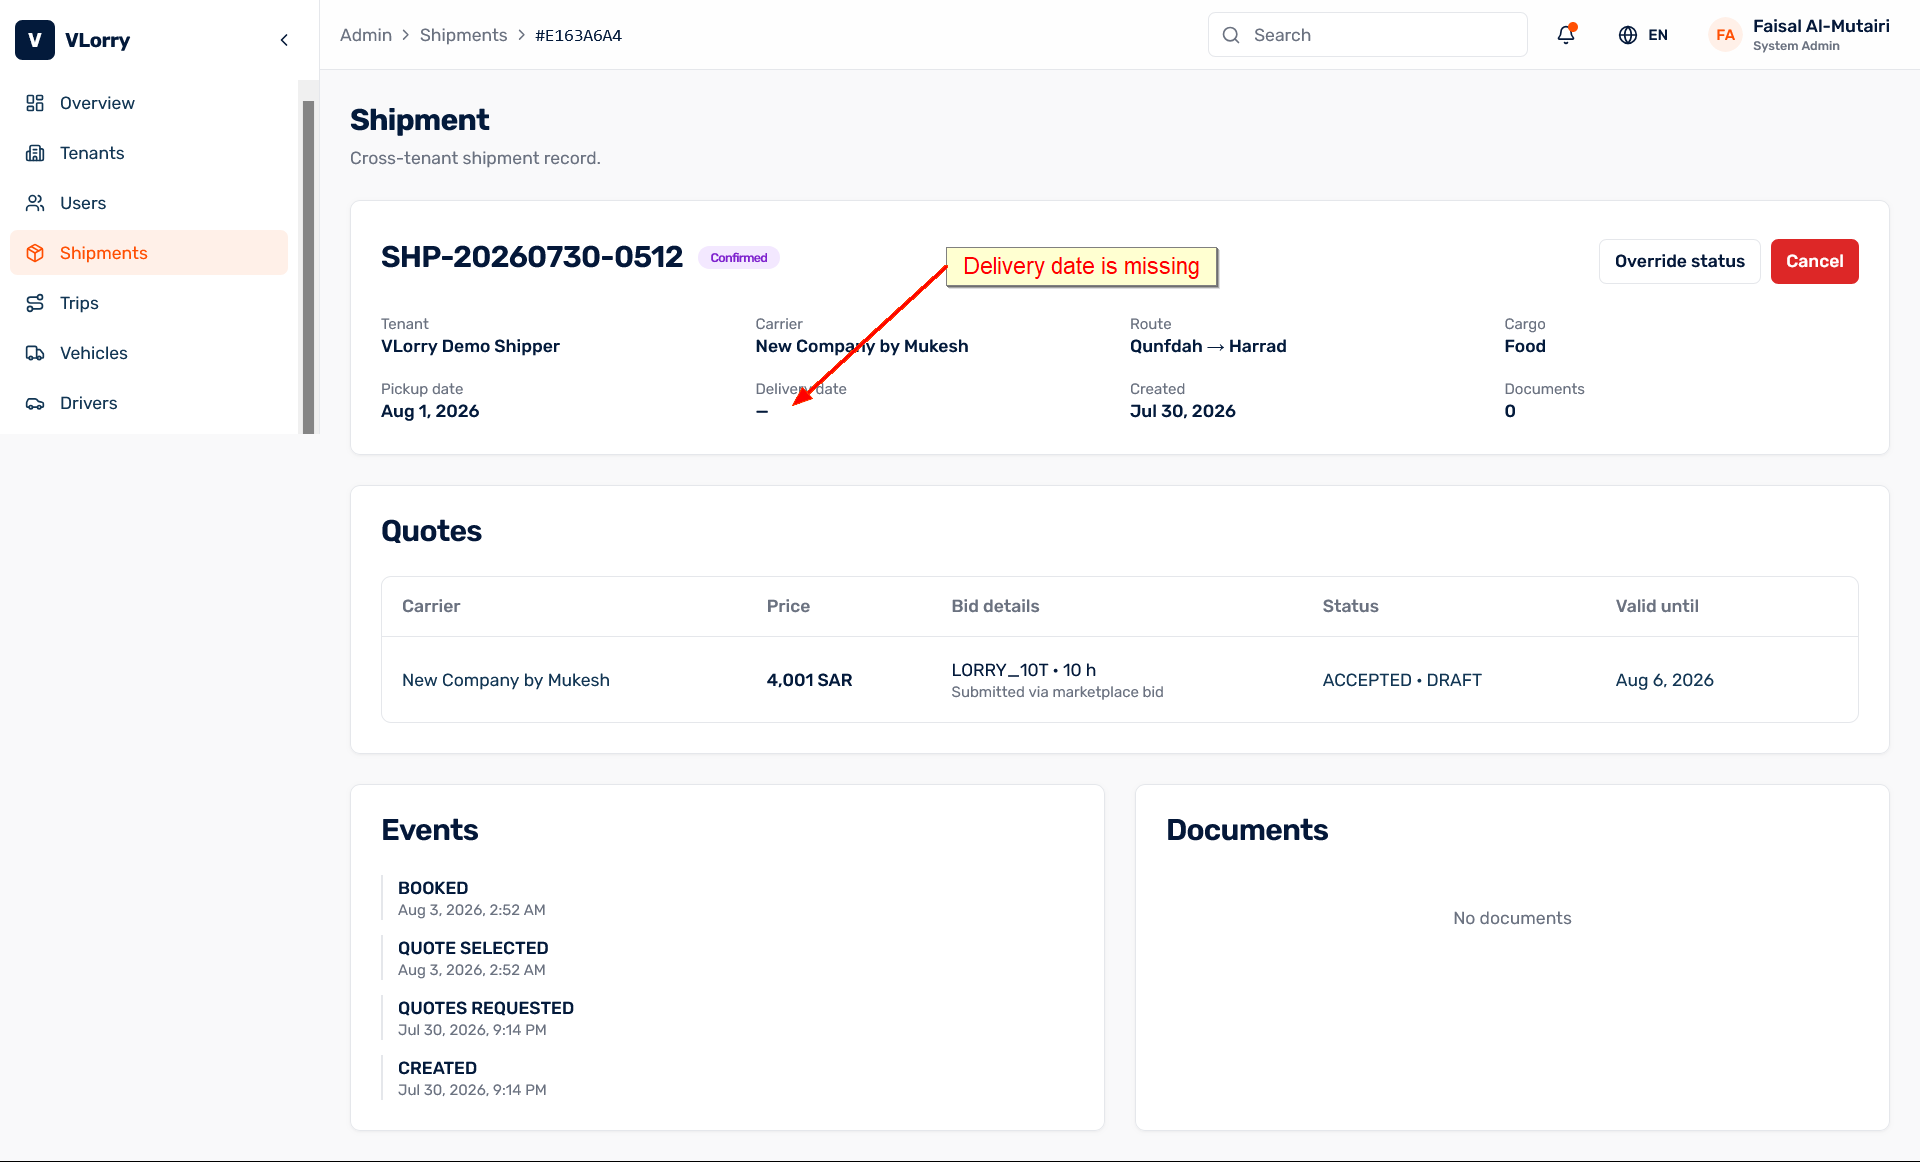Focus the Search input field

tap(1367, 35)
